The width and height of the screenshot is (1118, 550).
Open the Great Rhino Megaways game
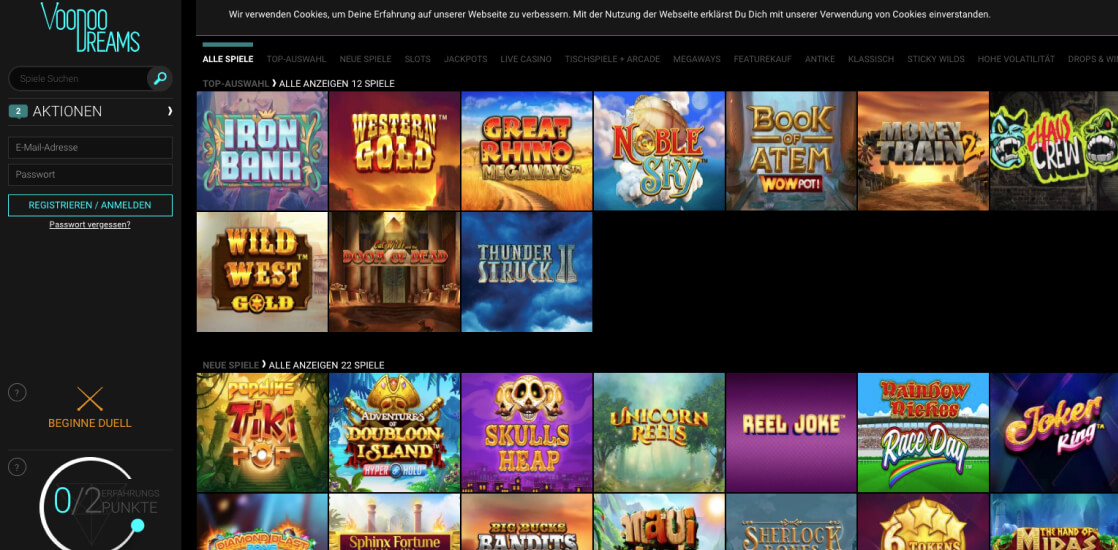tap(527, 151)
